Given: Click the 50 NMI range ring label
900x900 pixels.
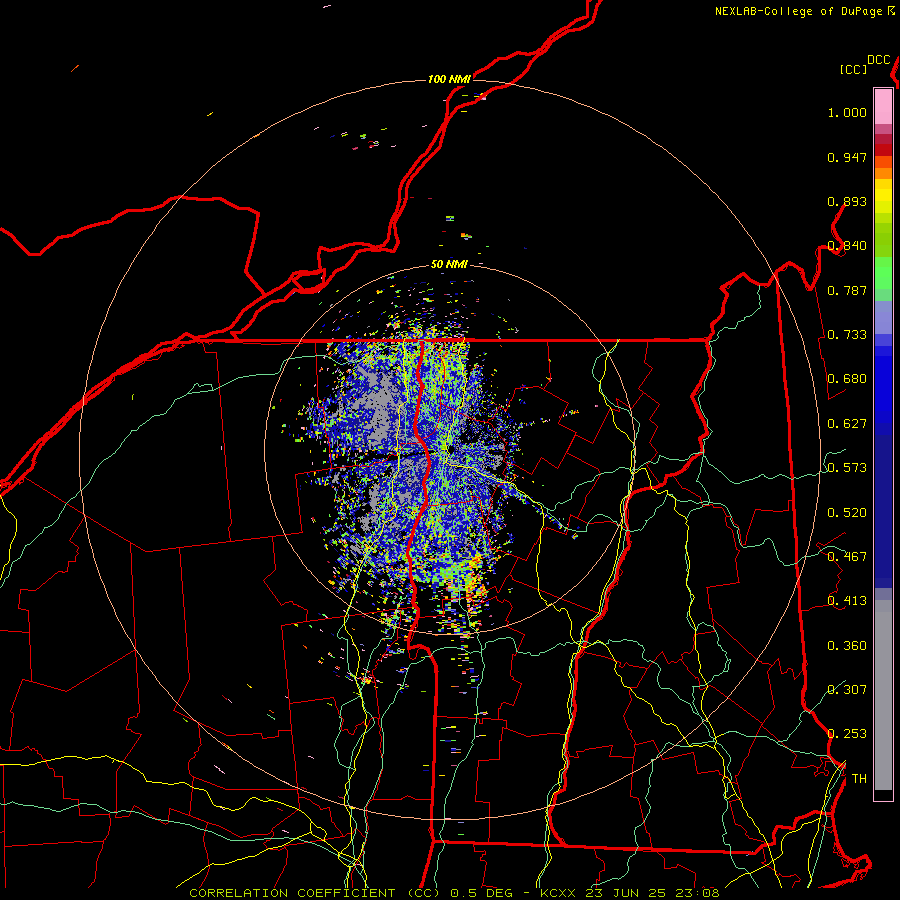Looking at the screenshot, I should pyautogui.click(x=449, y=264).
